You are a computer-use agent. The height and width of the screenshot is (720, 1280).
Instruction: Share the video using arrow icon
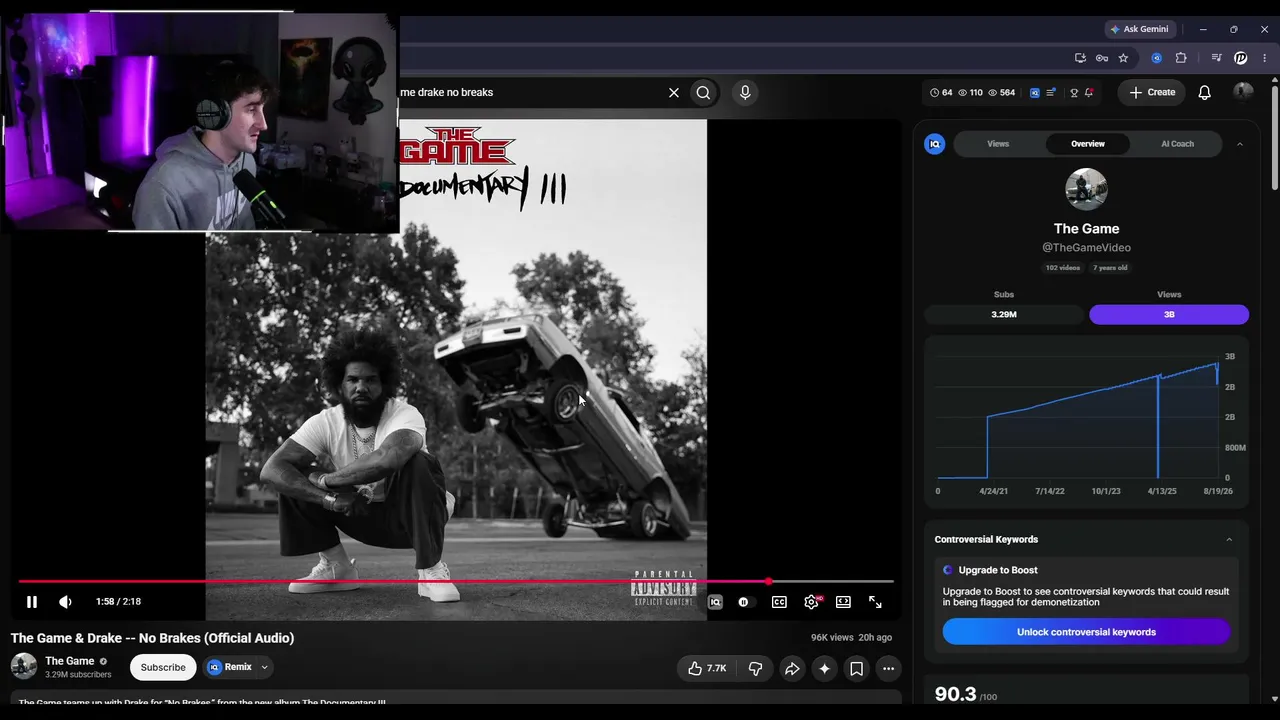point(792,668)
